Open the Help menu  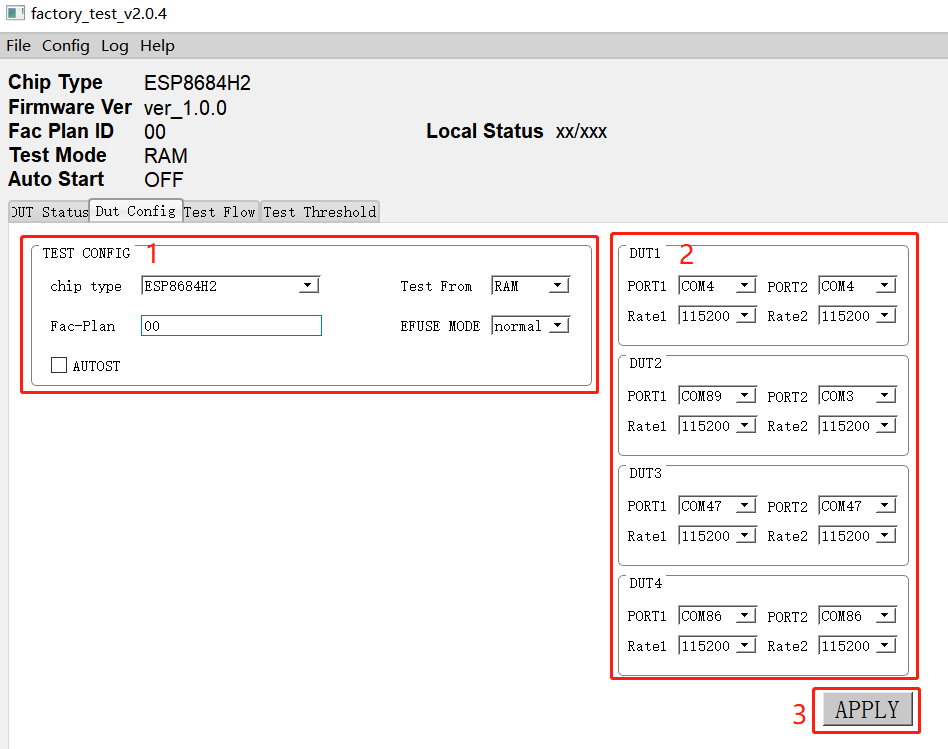point(157,45)
